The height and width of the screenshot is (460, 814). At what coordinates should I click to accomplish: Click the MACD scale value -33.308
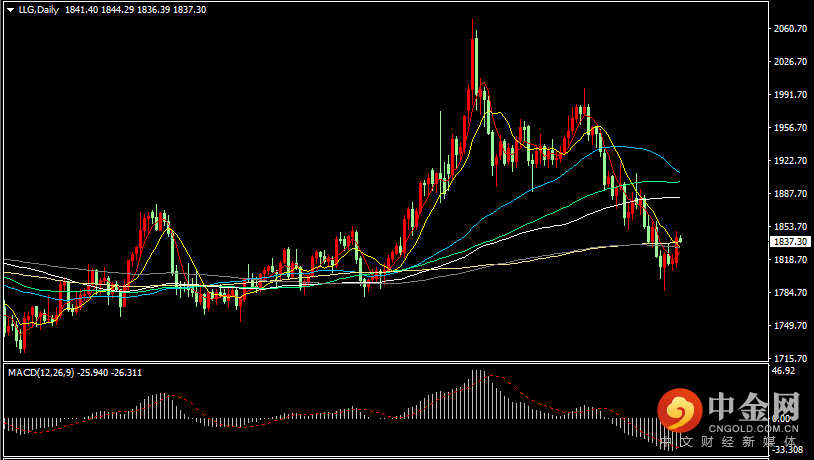tap(789, 450)
